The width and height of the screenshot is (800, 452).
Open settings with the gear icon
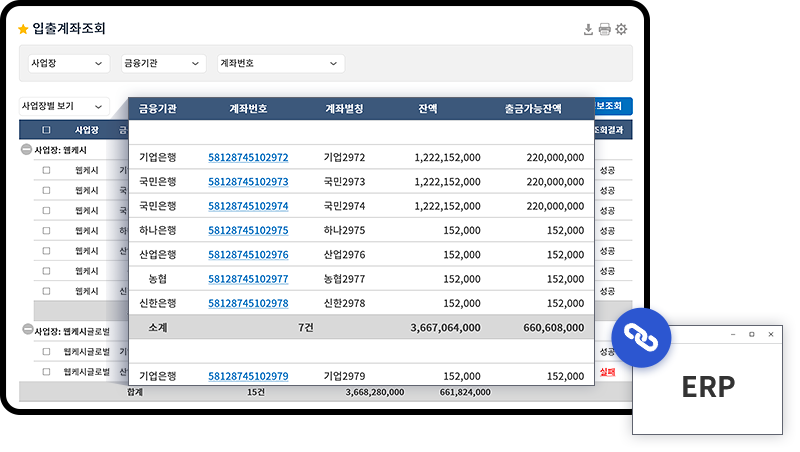[x=621, y=30]
